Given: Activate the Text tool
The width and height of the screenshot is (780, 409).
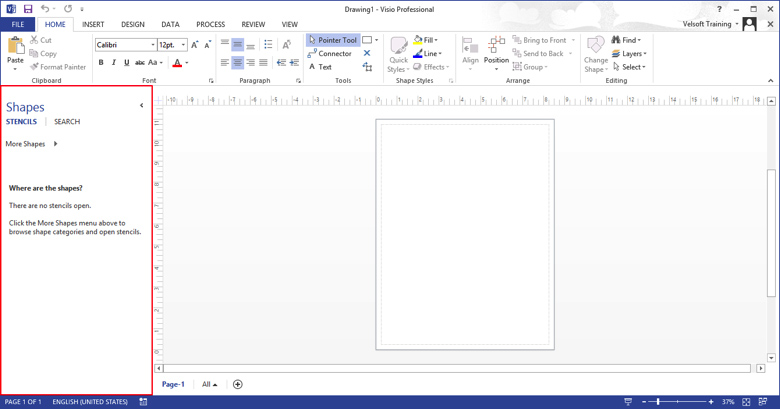Looking at the screenshot, I should tap(320, 67).
